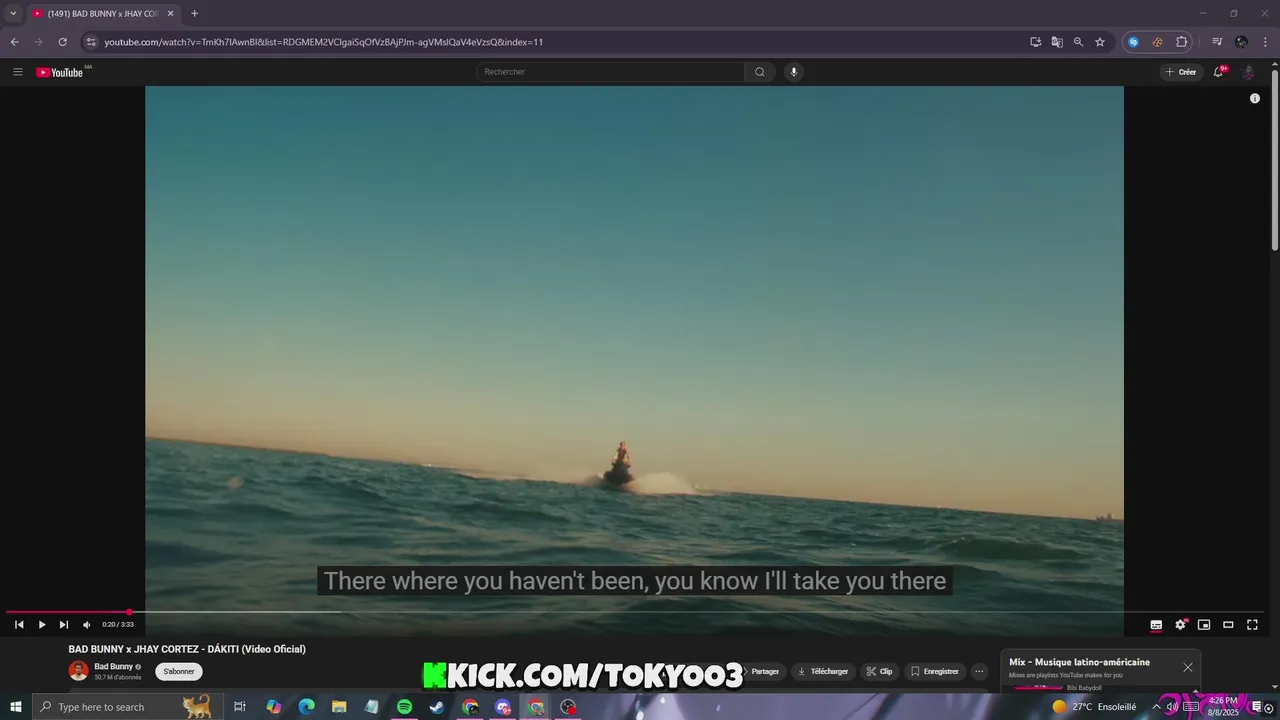Open the Créer menu
1280x720 pixels.
tap(1181, 72)
